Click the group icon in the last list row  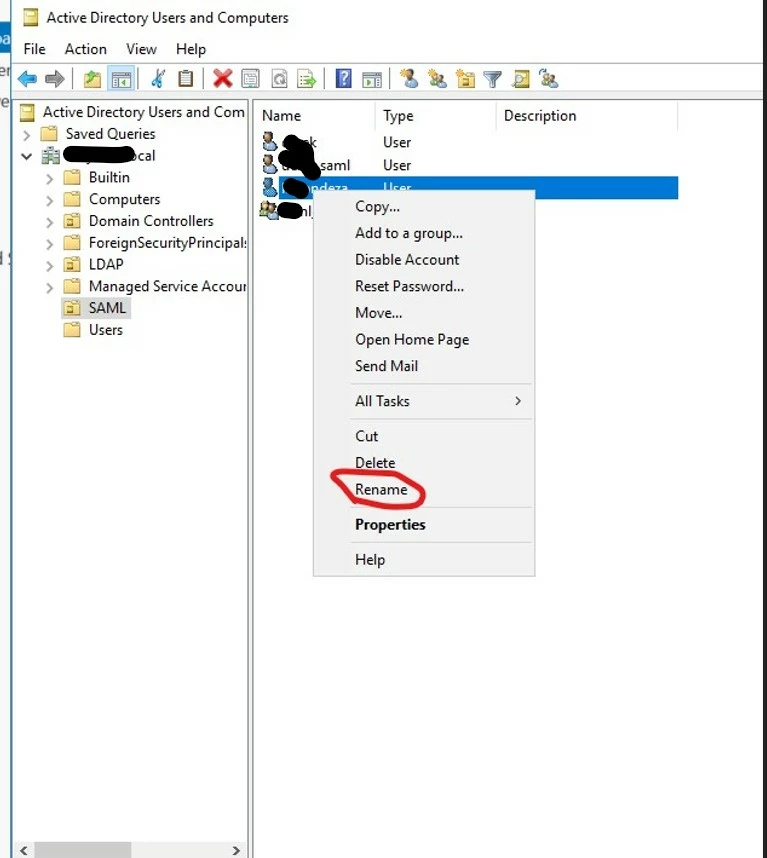[x=269, y=210]
